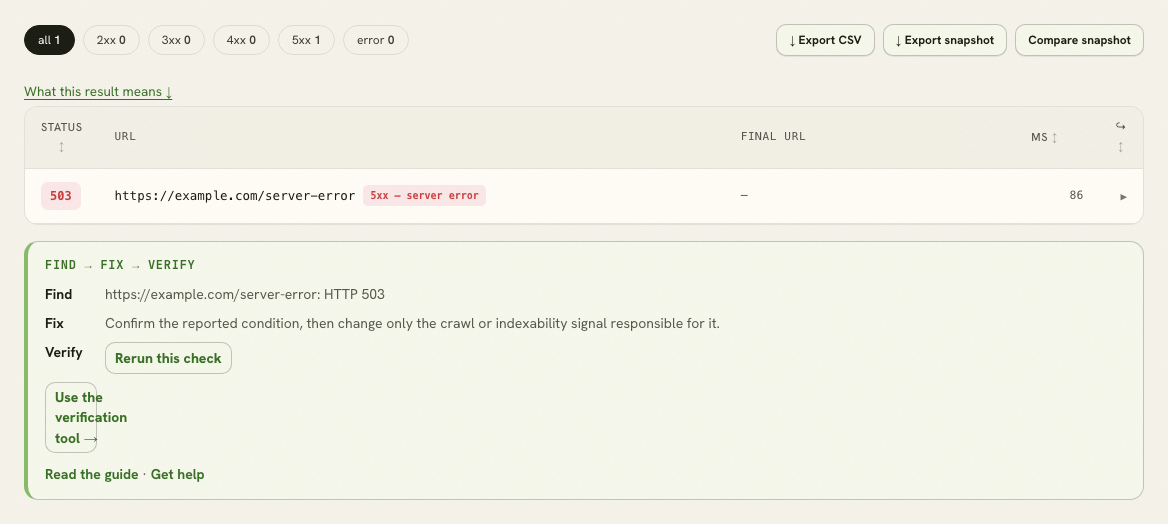Click the Export snapshot button
This screenshot has height=524, width=1168.
[x=945, y=40]
